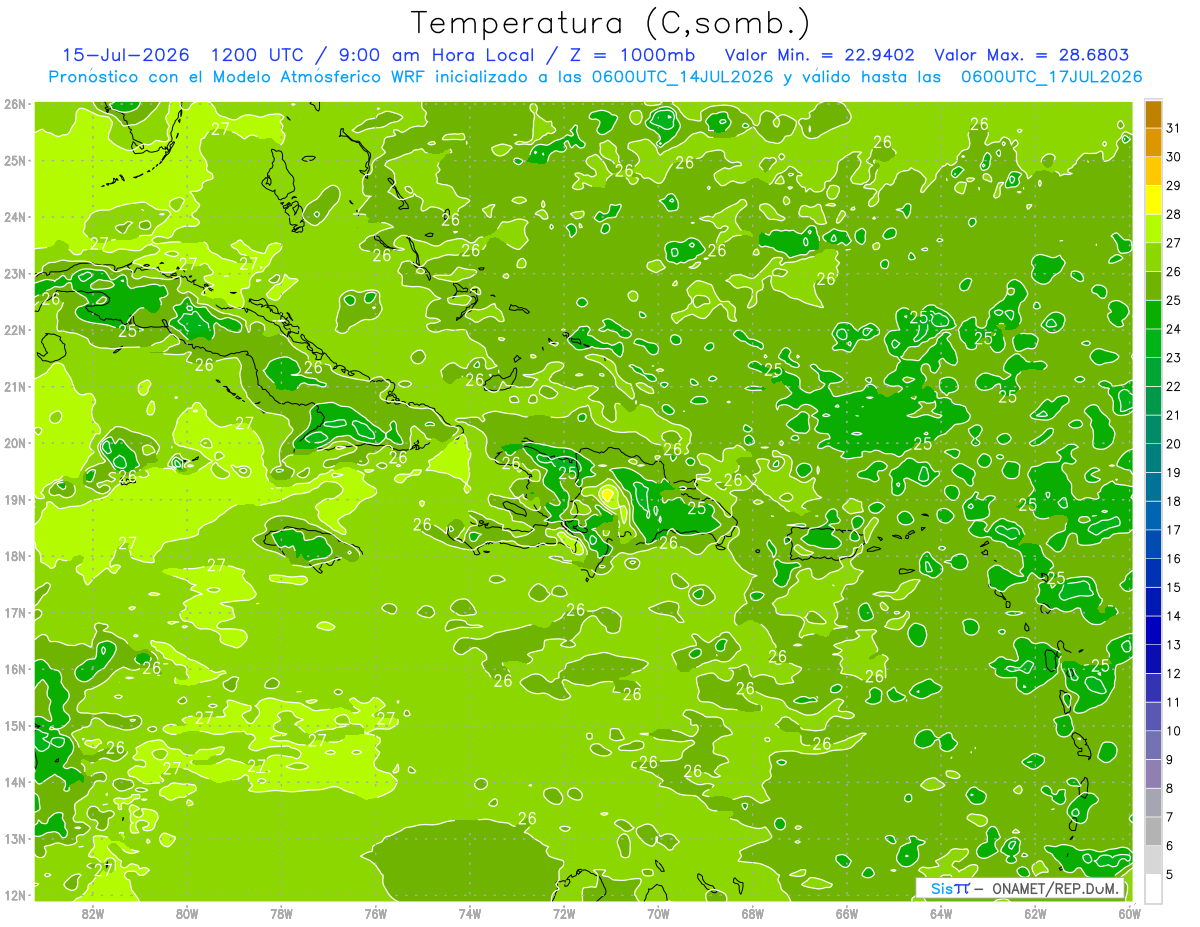Click the valid-until time "0600UTC_17JUL2026"
The width and height of the screenshot is (1200, 927).
(1052, 76)
